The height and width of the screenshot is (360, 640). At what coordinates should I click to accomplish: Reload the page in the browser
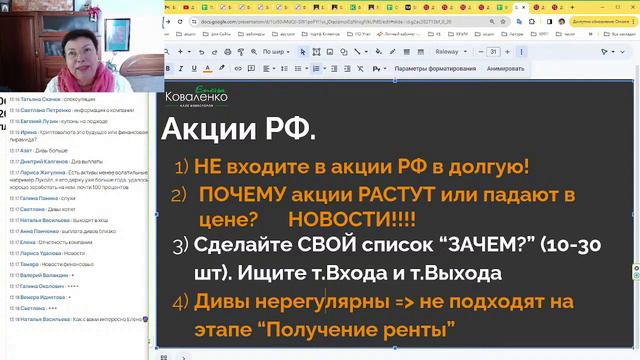[180, 22]
